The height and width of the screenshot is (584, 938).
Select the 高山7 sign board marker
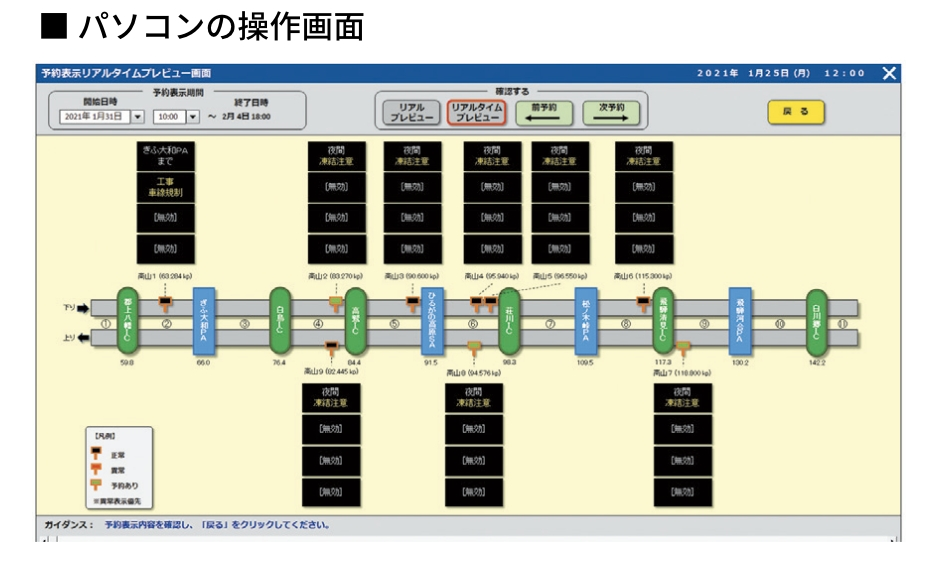pyautogui.click(x=682, y=348)
